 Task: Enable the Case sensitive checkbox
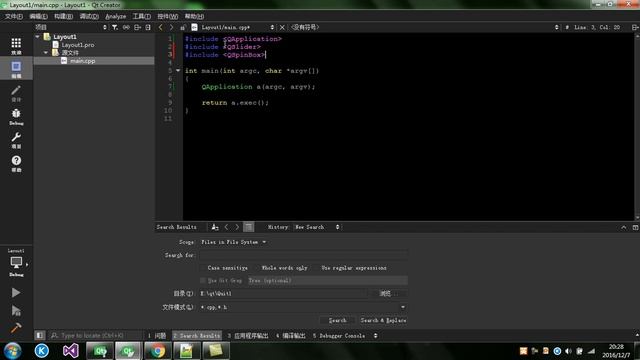[x=203, y=268]
